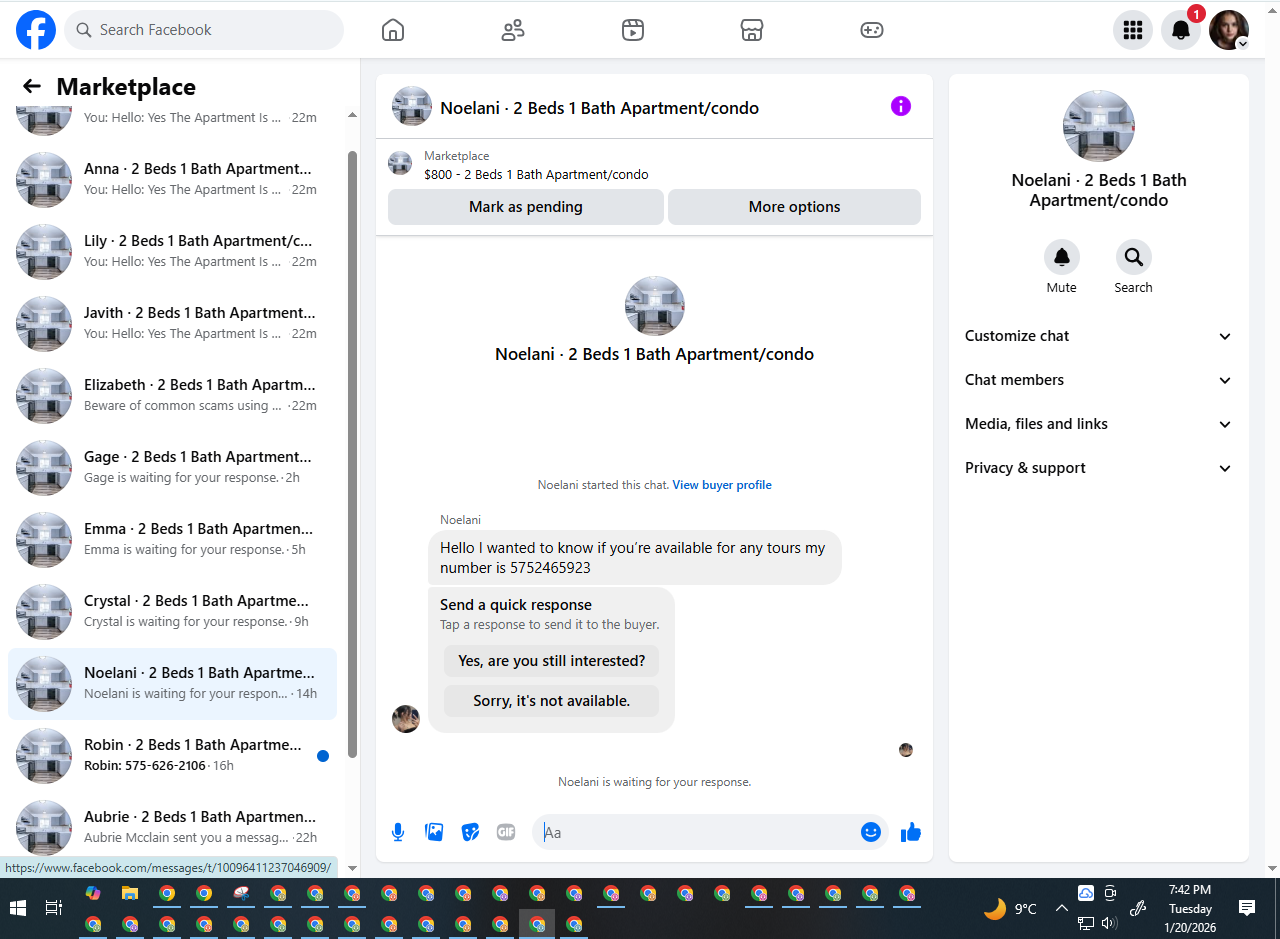The height and width of the screenshot is (939, 1280).
Task: Open the nine-dot menu grid icon
Action: pos(1133,30)
